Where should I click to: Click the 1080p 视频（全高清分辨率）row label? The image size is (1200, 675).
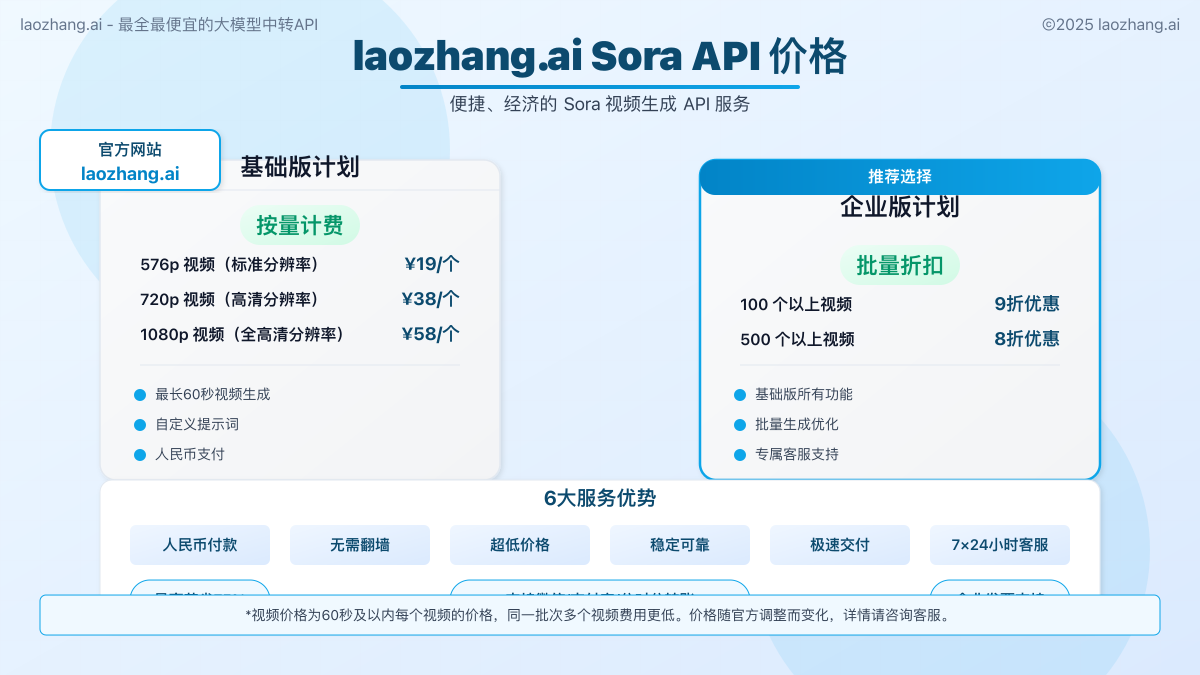243,334
